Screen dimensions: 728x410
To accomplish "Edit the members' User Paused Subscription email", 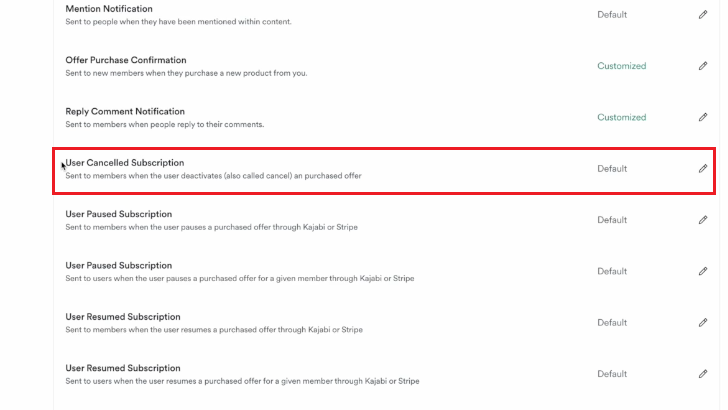I will pos(703,220).
